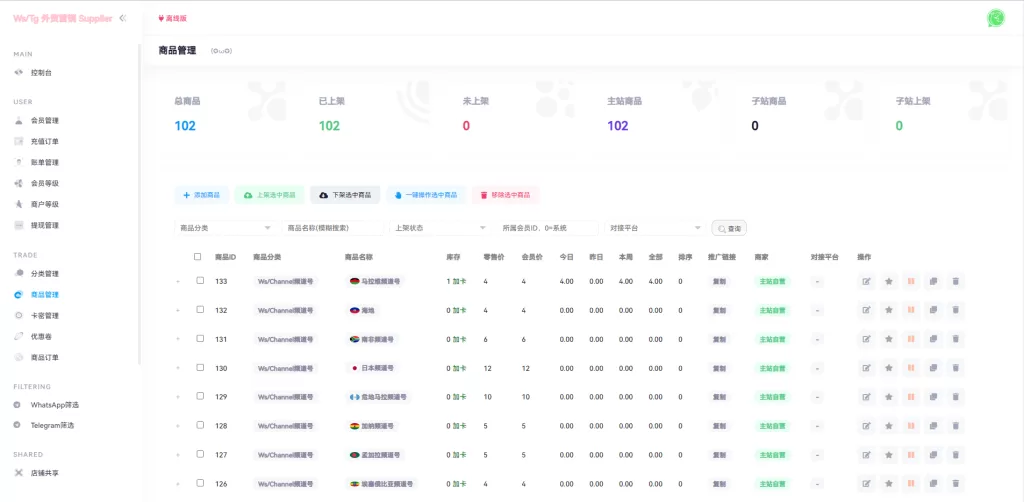This screenshot has width=1024, height=502.
Task: Delete product 132 with its trash icon
Action: (x=955, y=310)
